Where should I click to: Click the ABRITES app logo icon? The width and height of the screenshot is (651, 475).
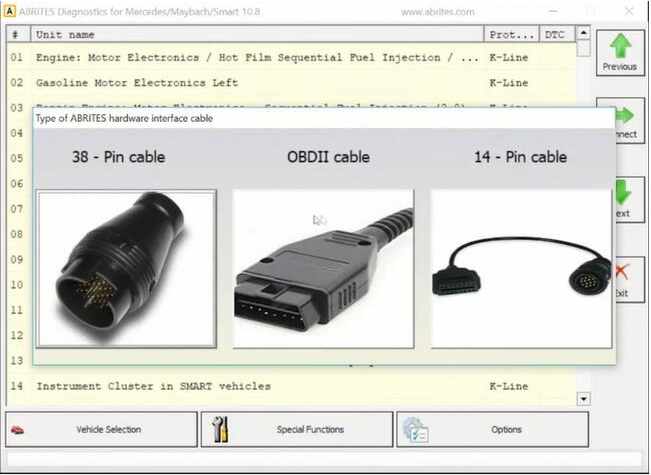click(x=9, y=11)
